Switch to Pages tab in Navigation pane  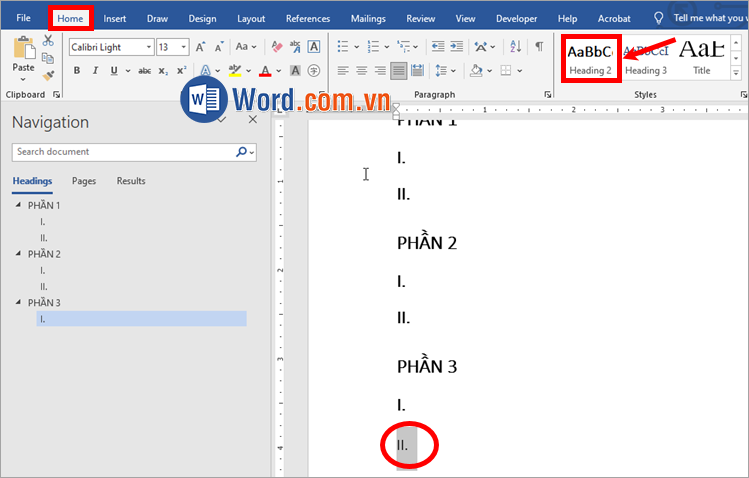84,181
